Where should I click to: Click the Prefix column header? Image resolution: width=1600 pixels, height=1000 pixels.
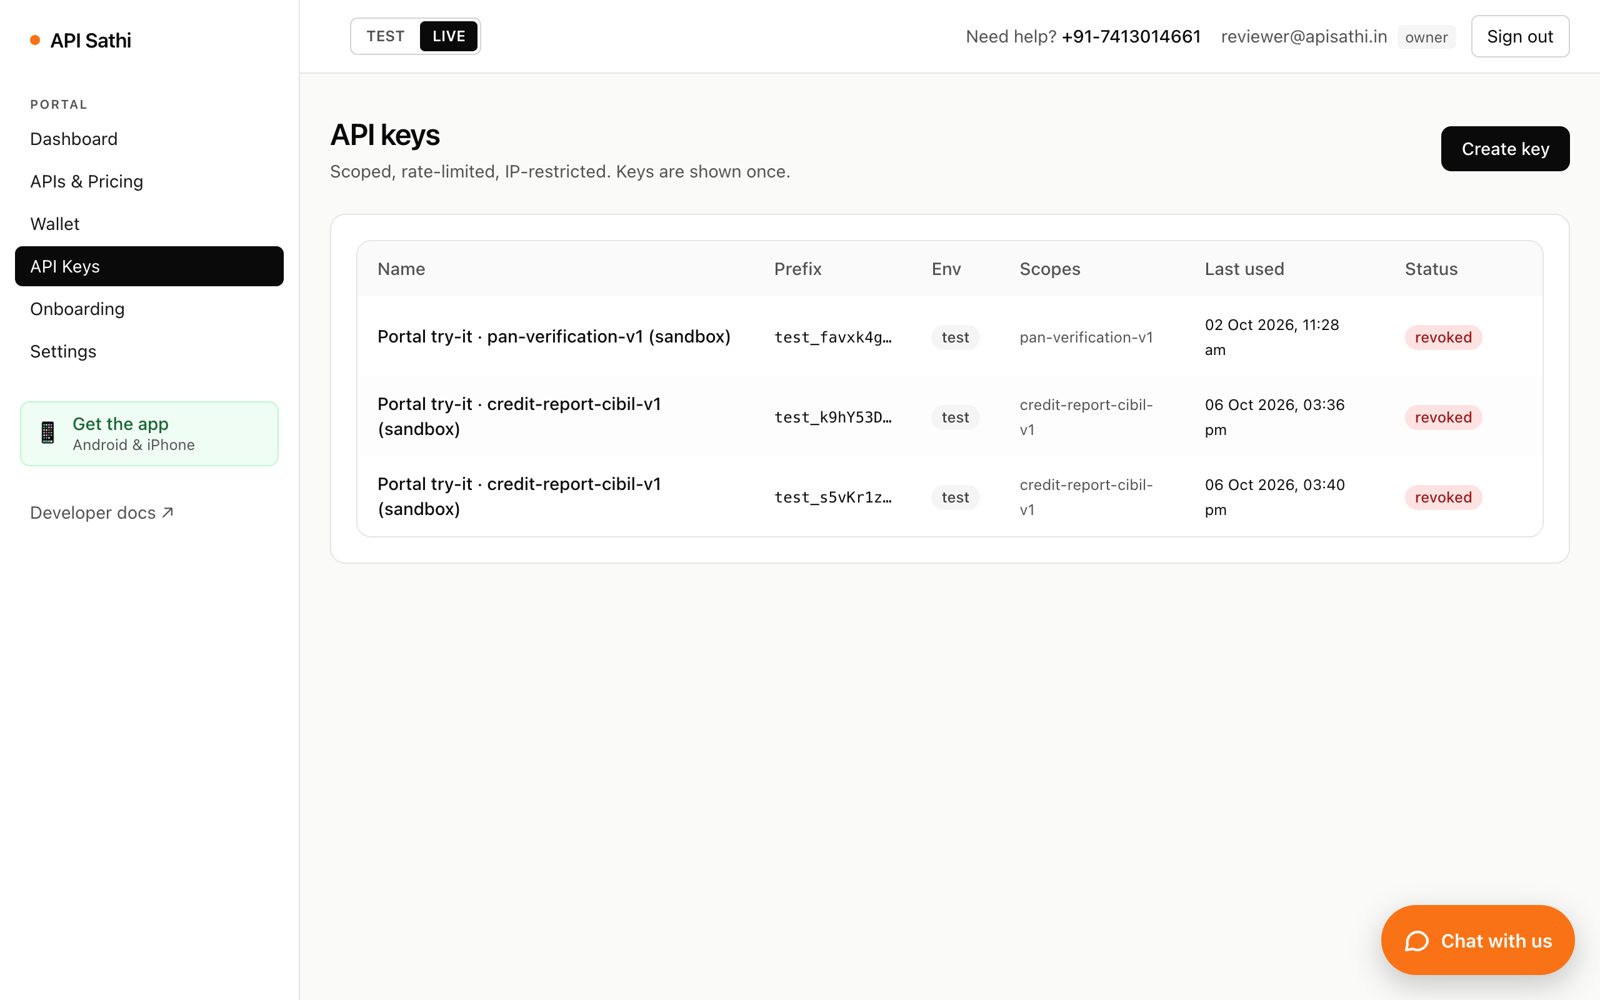tap(798, 269)
